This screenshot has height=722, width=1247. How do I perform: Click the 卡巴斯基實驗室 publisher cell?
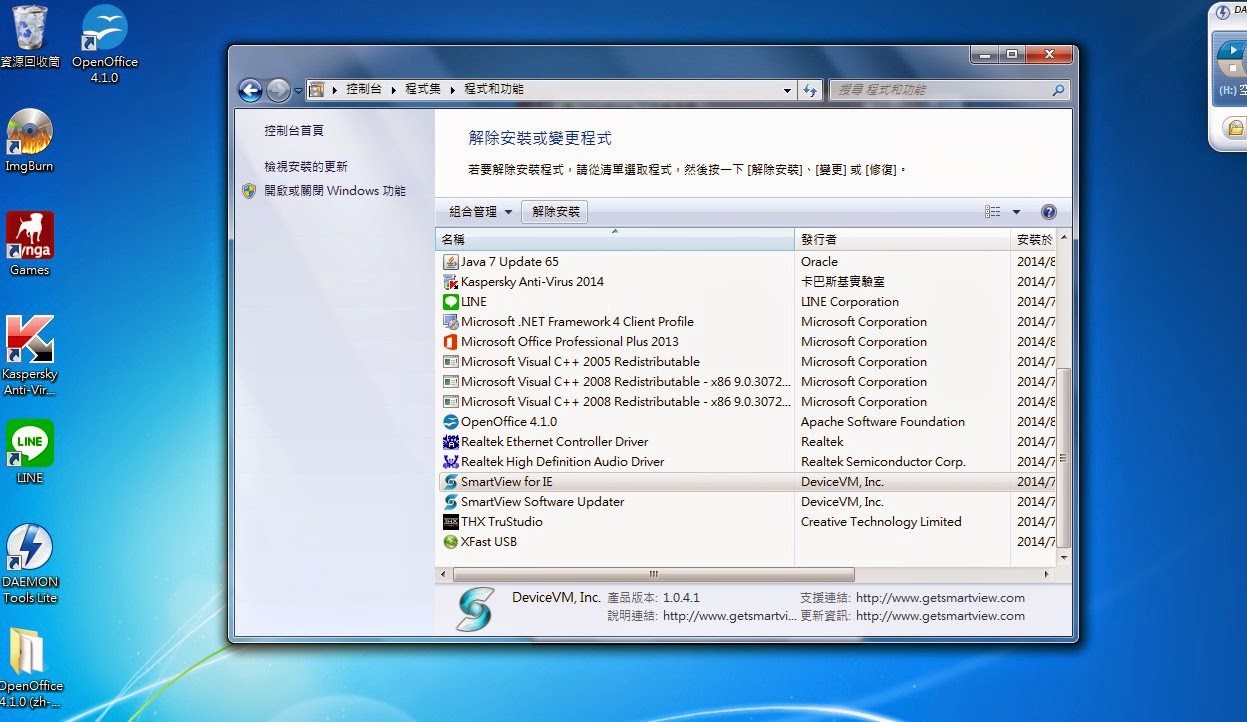[843, 282]
